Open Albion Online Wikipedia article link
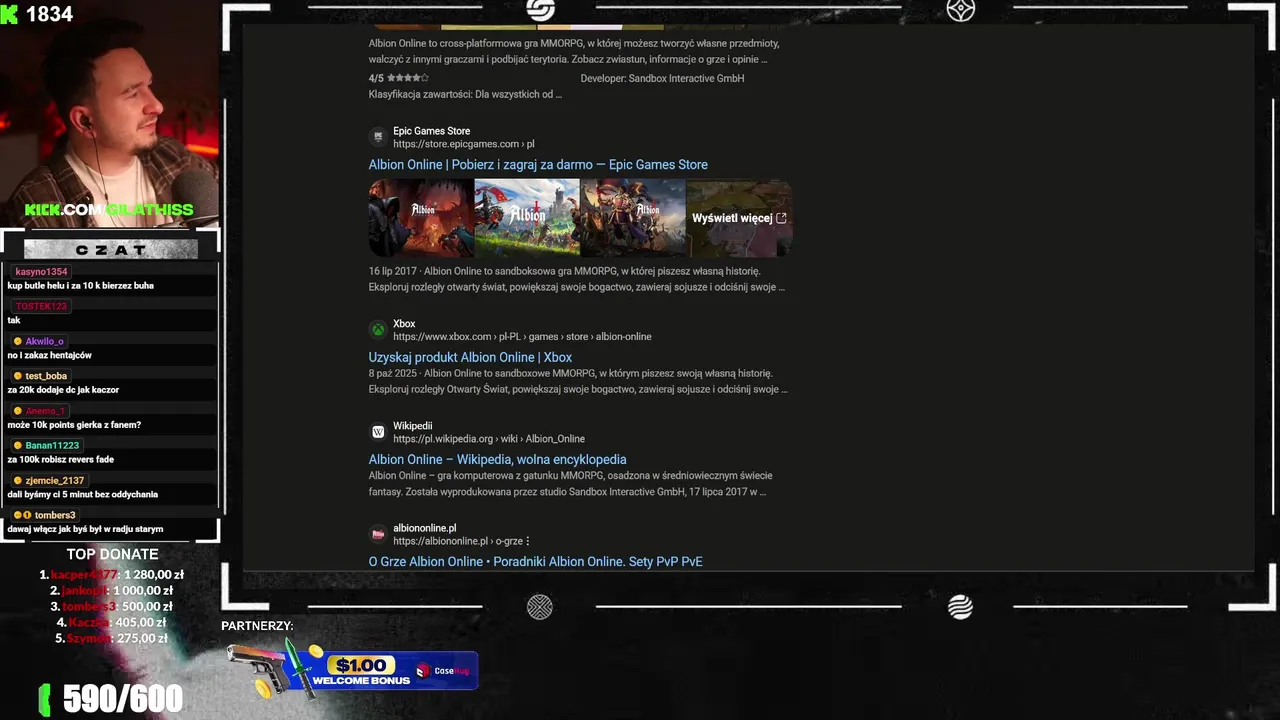1280x720 pixels. [497, 460]
